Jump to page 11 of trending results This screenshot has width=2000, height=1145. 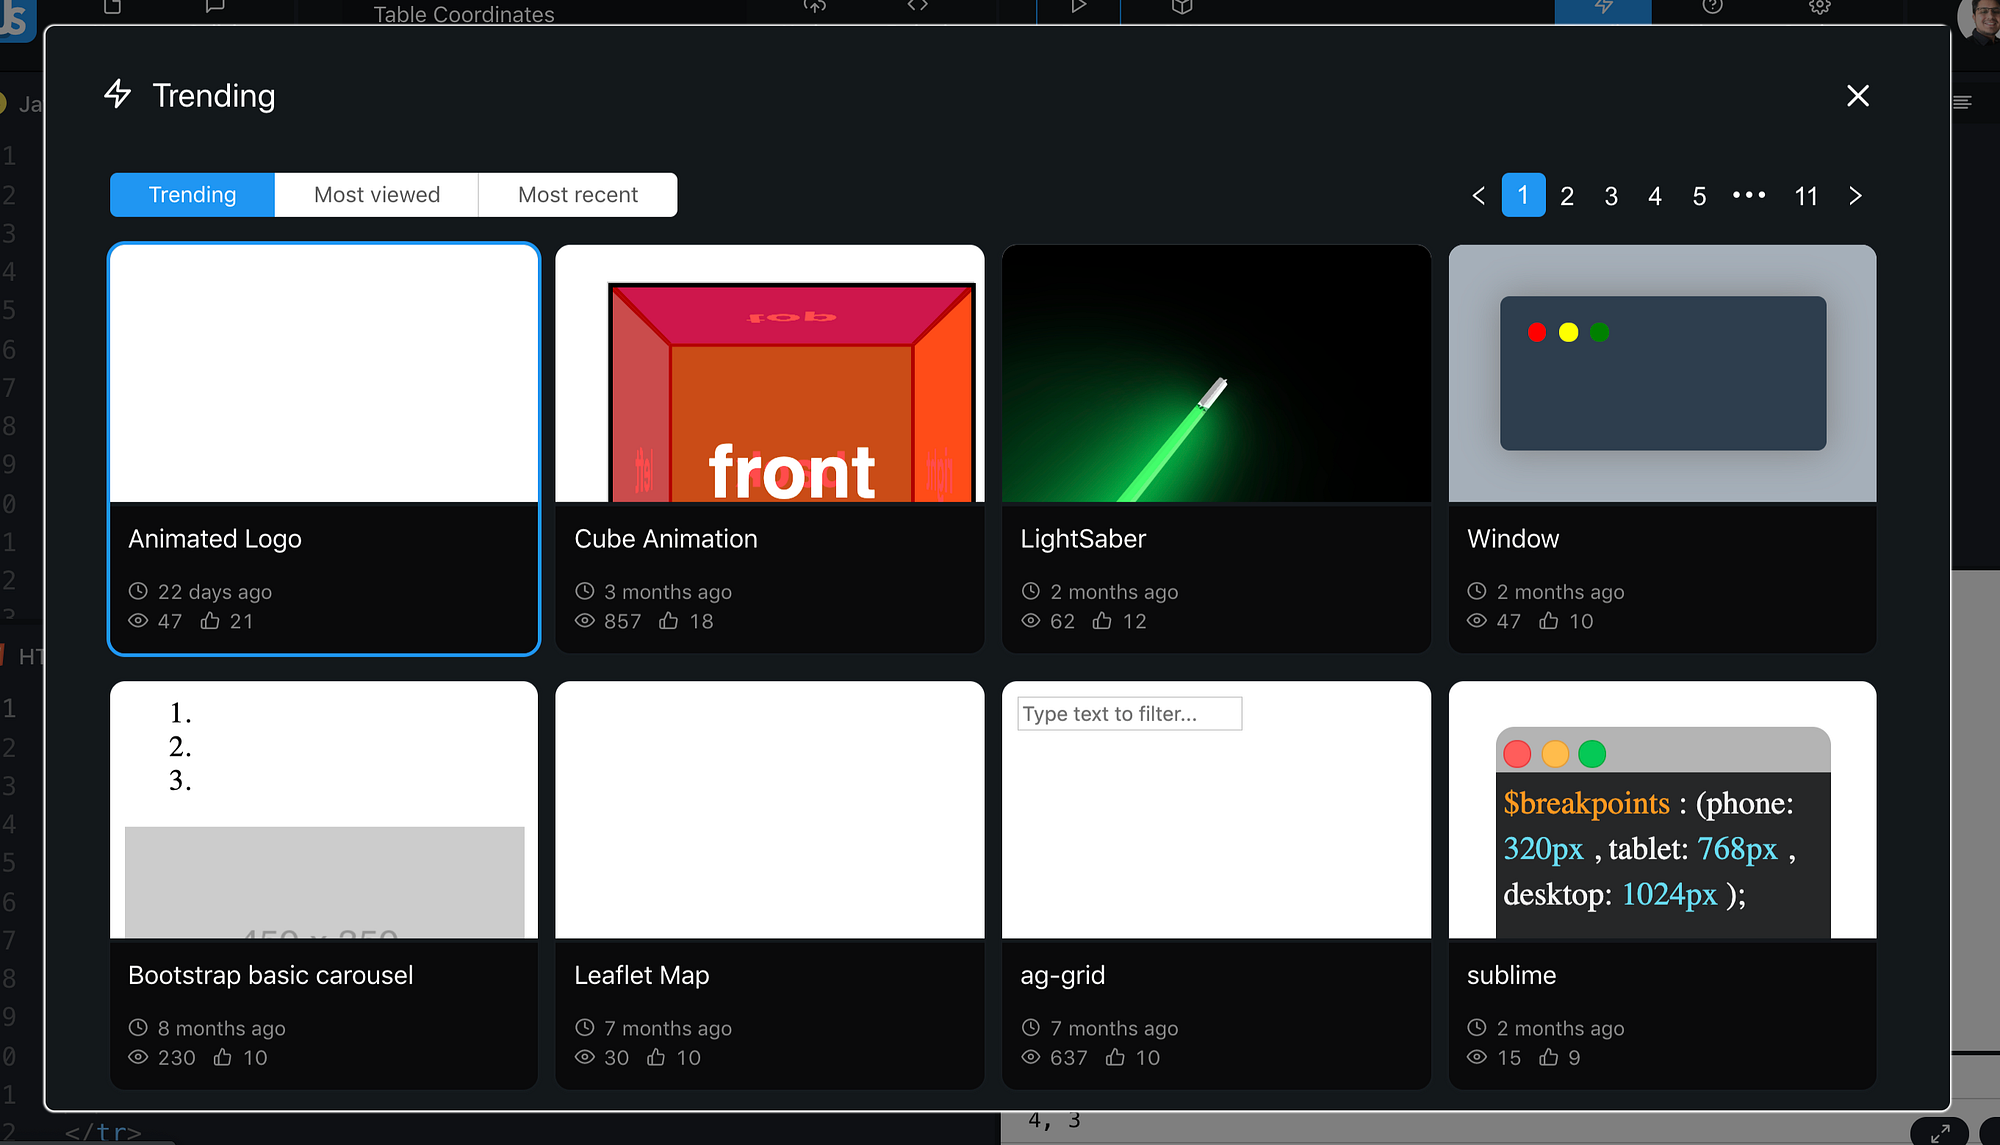pyautogui.click(x=1806, y=195)
